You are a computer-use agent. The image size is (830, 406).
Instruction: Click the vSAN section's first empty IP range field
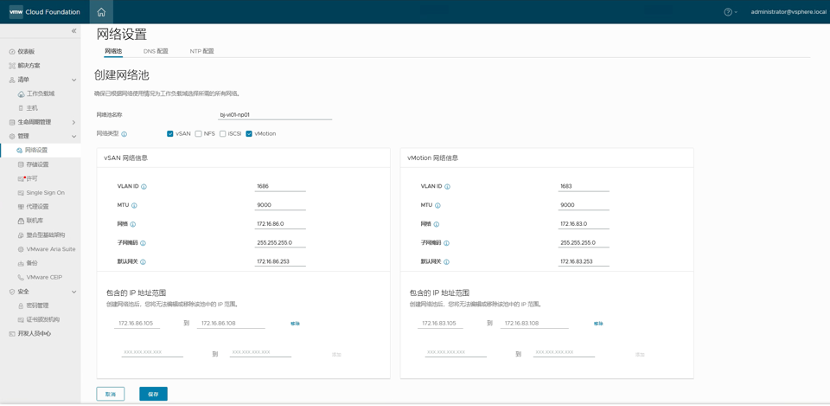152,352
